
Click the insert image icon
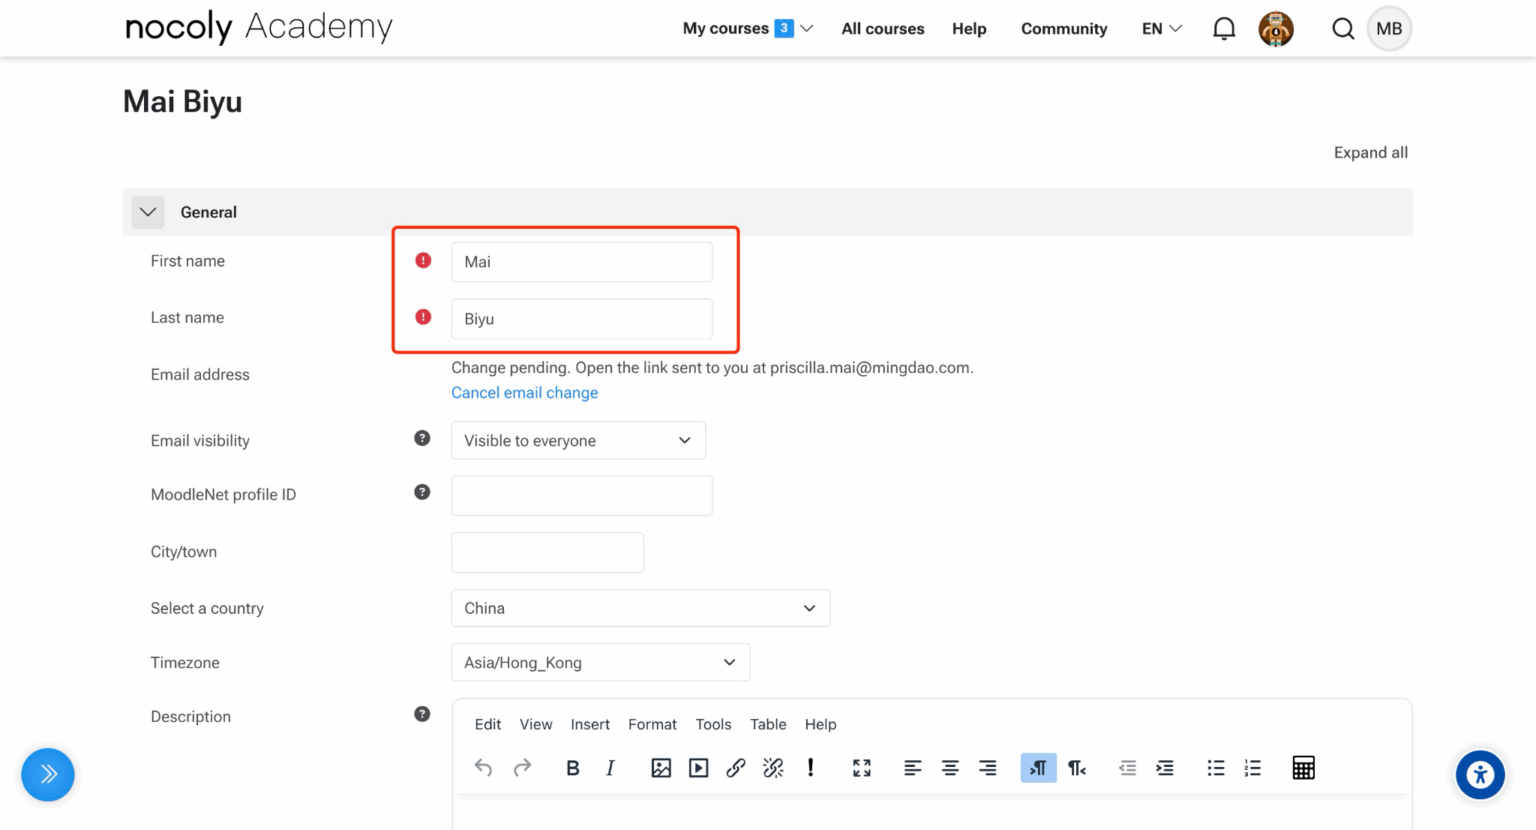[x=661, y=768]
